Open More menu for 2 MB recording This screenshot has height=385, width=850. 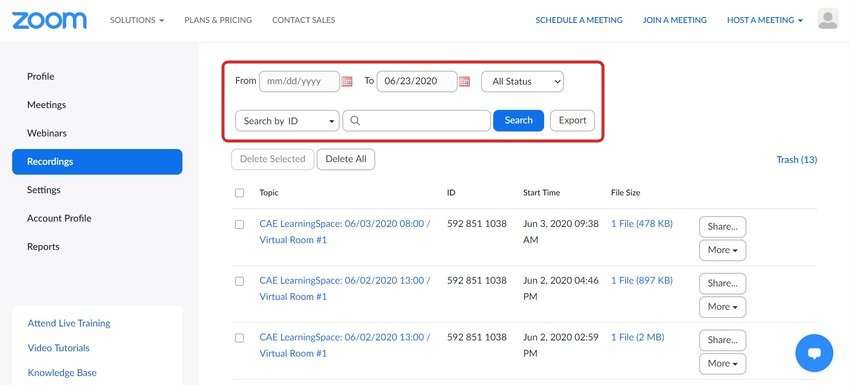tap(722, 363)
